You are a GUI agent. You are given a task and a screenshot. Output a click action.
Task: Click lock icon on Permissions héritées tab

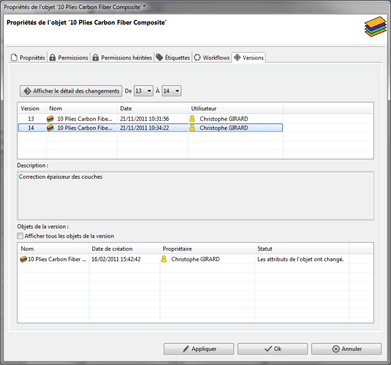(x=95, y=58)
